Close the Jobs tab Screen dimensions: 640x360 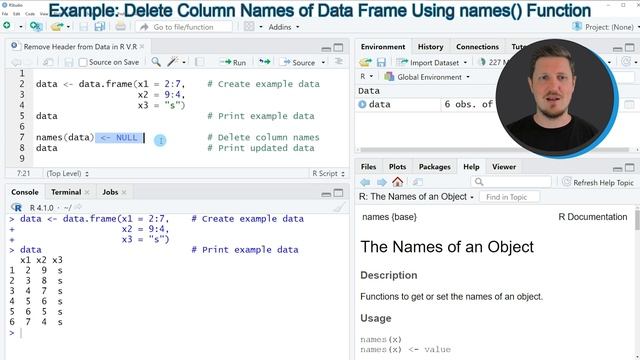point(124,192)
